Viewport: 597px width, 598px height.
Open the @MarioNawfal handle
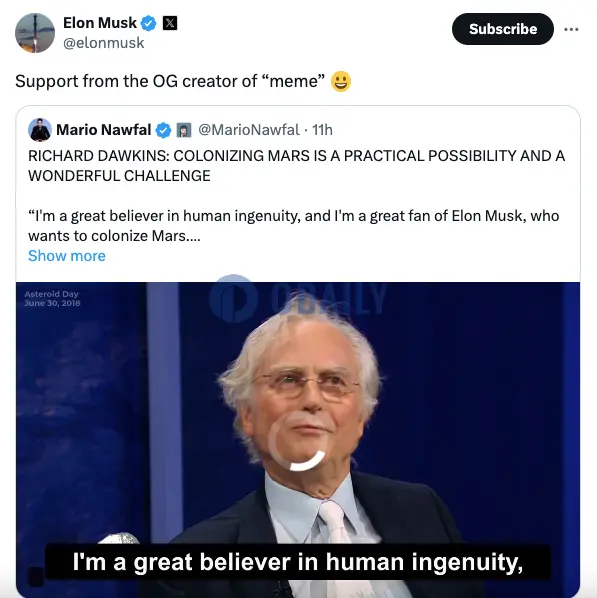coord(249,130)
